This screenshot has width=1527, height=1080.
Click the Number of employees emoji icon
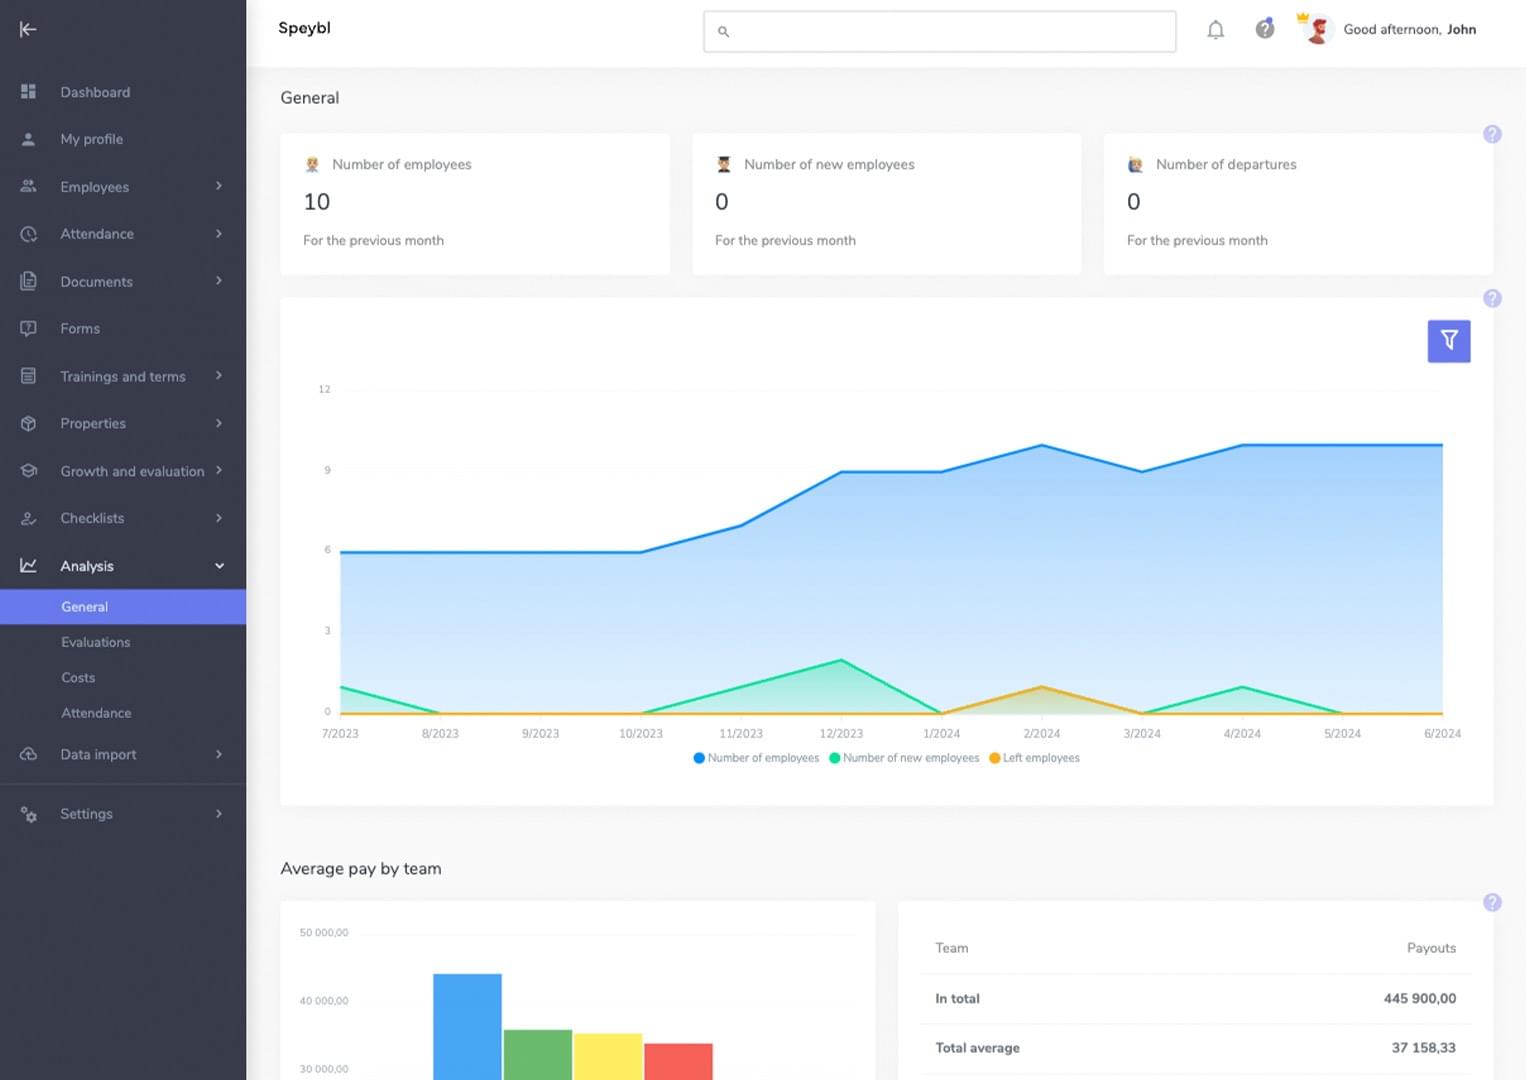[x=312, y=164]
